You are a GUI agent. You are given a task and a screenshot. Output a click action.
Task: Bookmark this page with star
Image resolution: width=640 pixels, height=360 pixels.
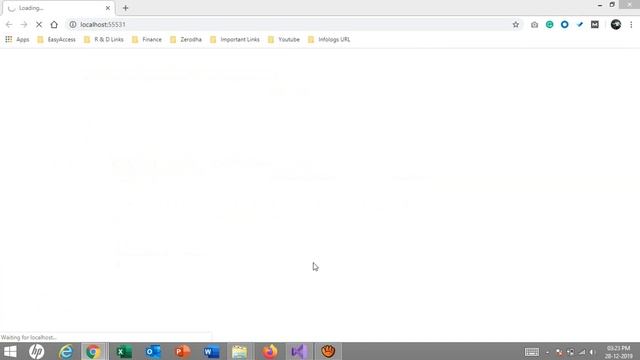[516, 24]
